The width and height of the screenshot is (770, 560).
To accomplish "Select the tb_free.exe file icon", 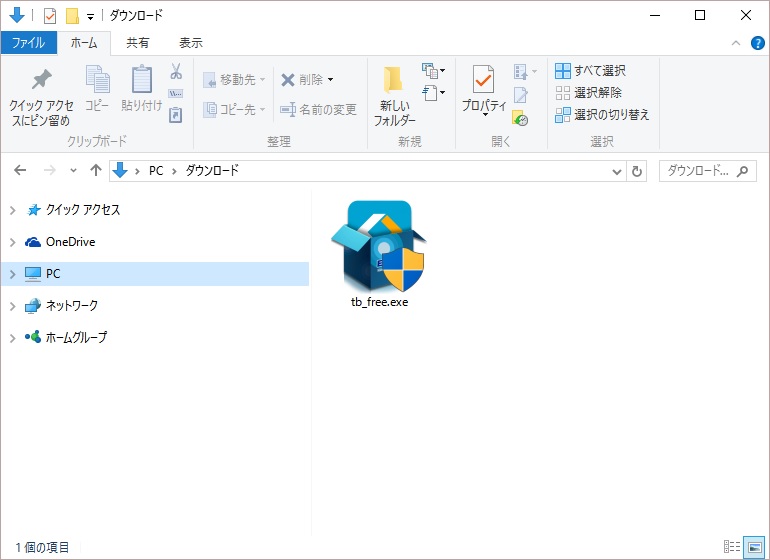I will [379, 246].
